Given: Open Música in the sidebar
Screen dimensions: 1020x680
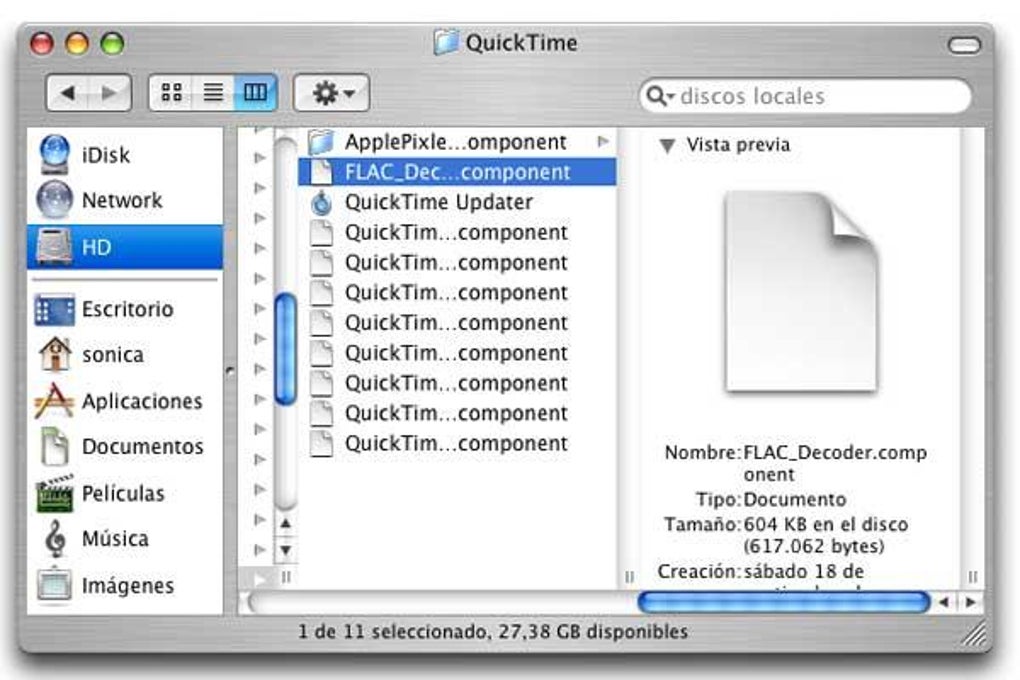Looking at the screenshot, I should (125, 539).
